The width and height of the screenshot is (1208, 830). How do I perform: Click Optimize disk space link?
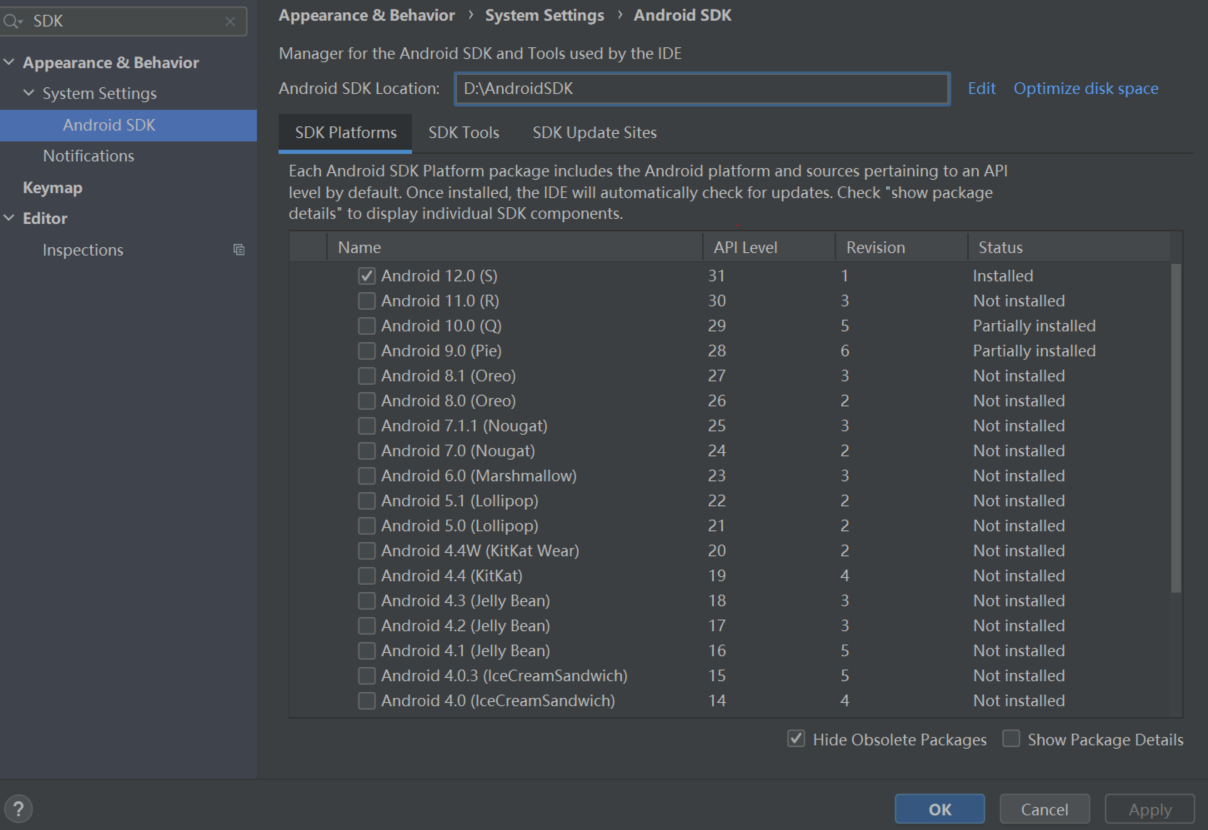pyautogui.click(x=1086, y=88)
